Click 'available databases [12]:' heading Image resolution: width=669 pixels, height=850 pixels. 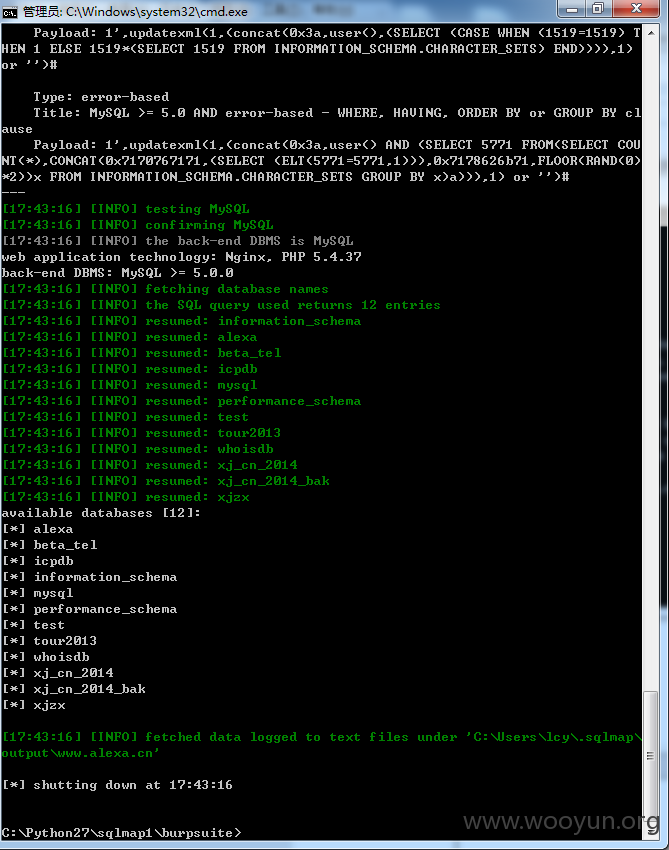[x=101, y=513]
